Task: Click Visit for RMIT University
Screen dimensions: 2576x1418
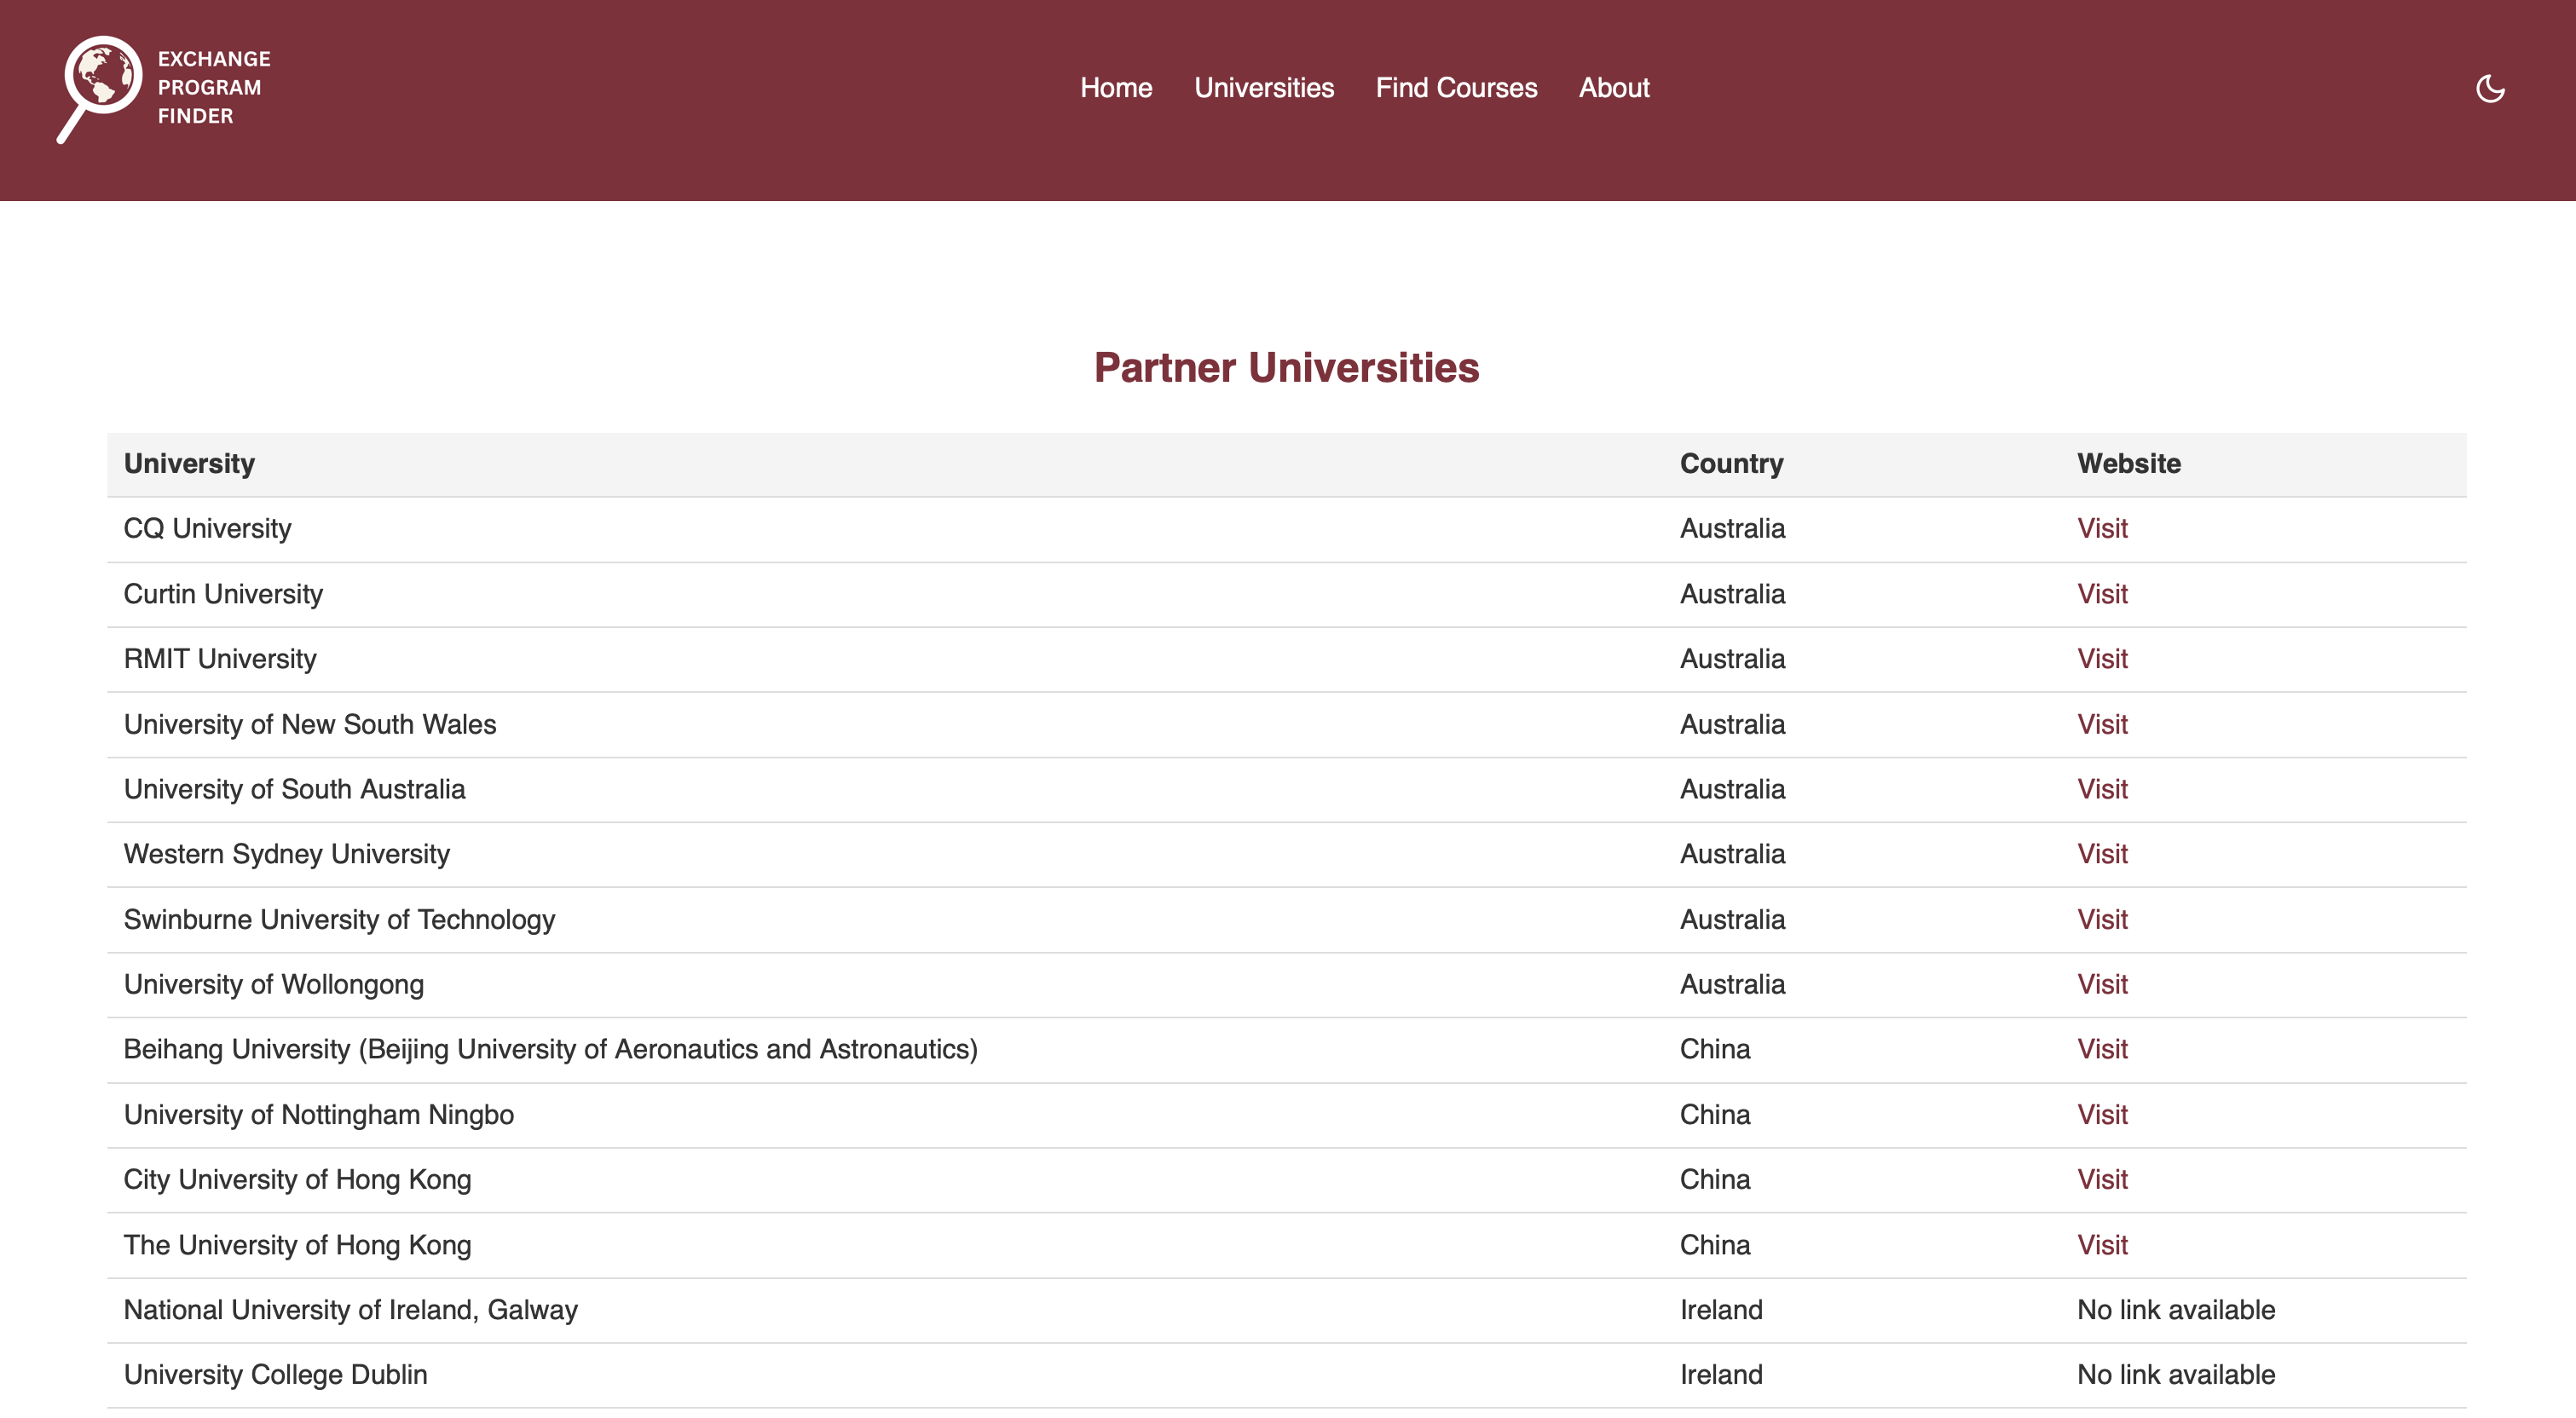Action: tap(2101, 659)
